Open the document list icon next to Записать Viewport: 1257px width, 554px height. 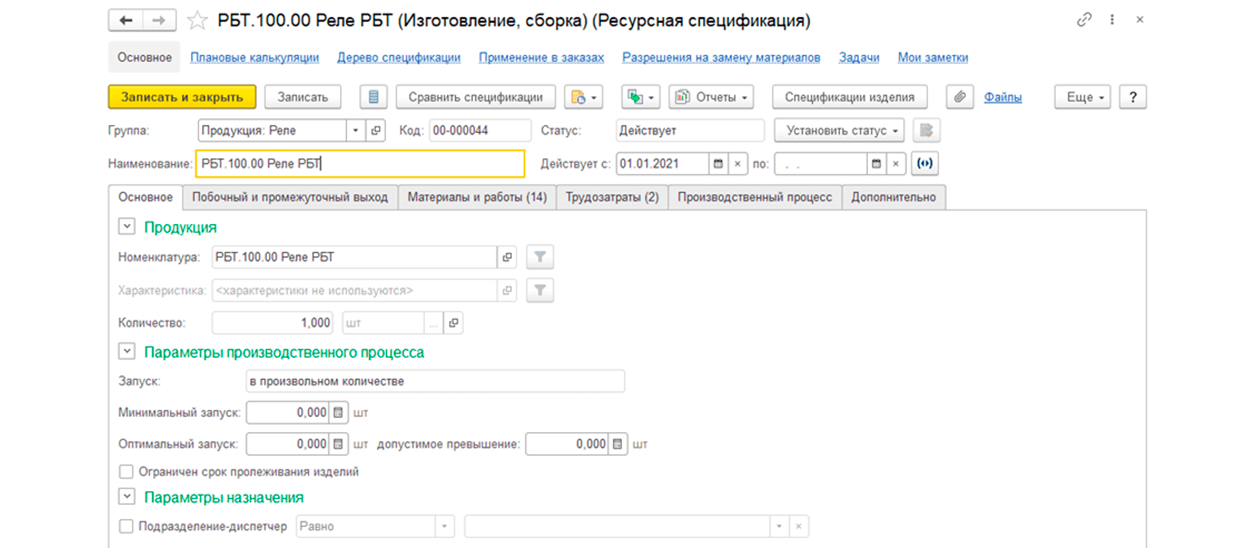[x=374, y=97]
